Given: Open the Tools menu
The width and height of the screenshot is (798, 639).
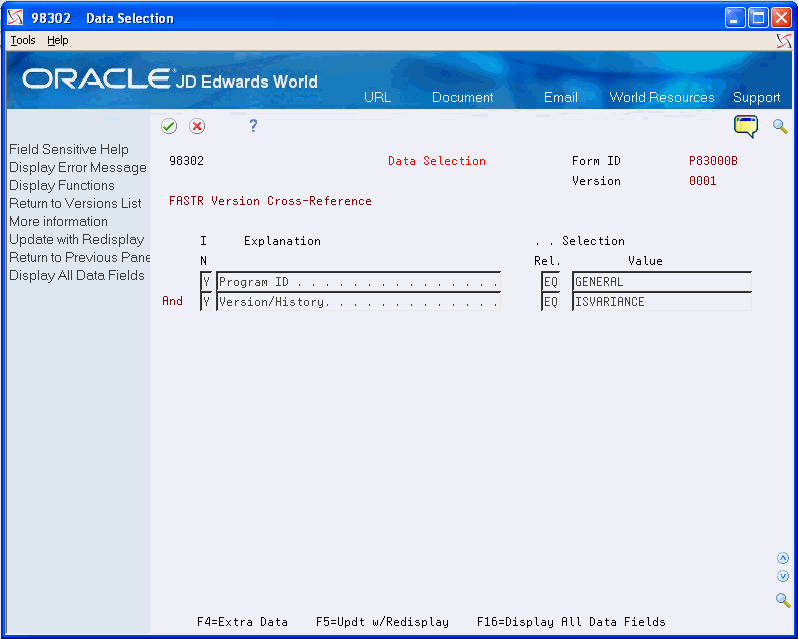Looking at the screenshot, I should pos(23,40).
